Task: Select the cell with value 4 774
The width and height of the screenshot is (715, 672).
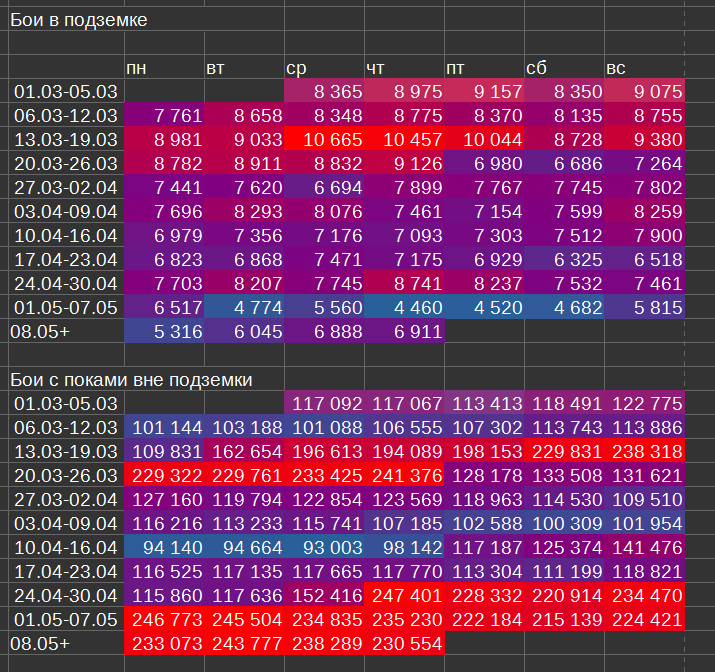Action: [244, 307]
